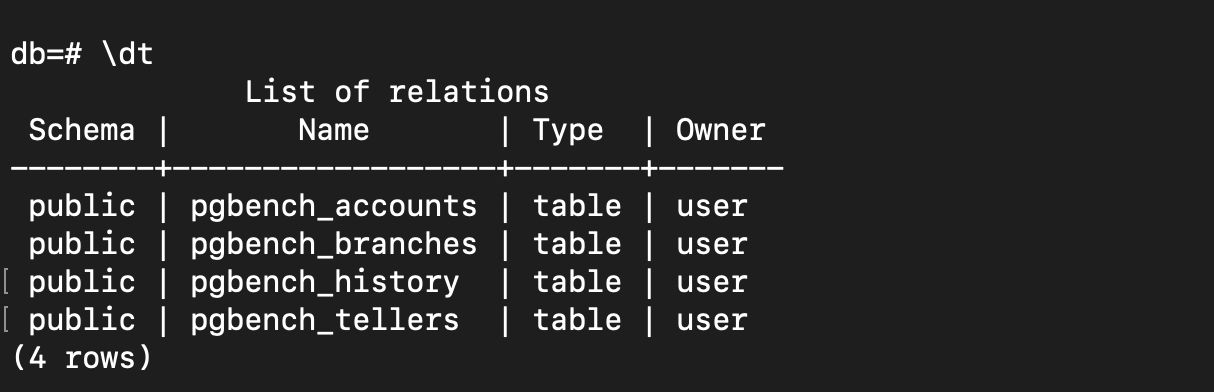
Task: Click the Schema column header
Action: click(82, 130)
